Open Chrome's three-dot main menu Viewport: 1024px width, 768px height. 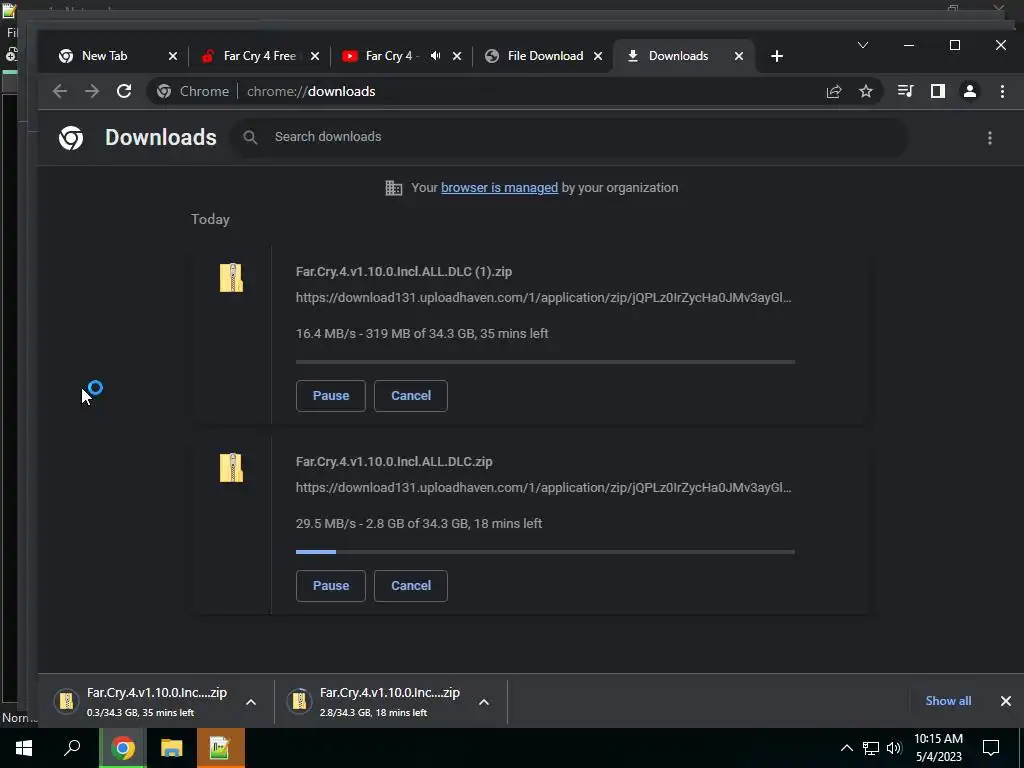(1002, 91)
